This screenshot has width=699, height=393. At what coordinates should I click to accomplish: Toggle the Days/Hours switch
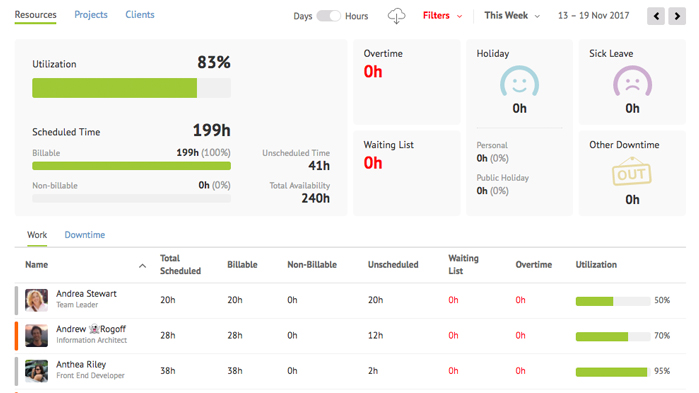(329, 16)
